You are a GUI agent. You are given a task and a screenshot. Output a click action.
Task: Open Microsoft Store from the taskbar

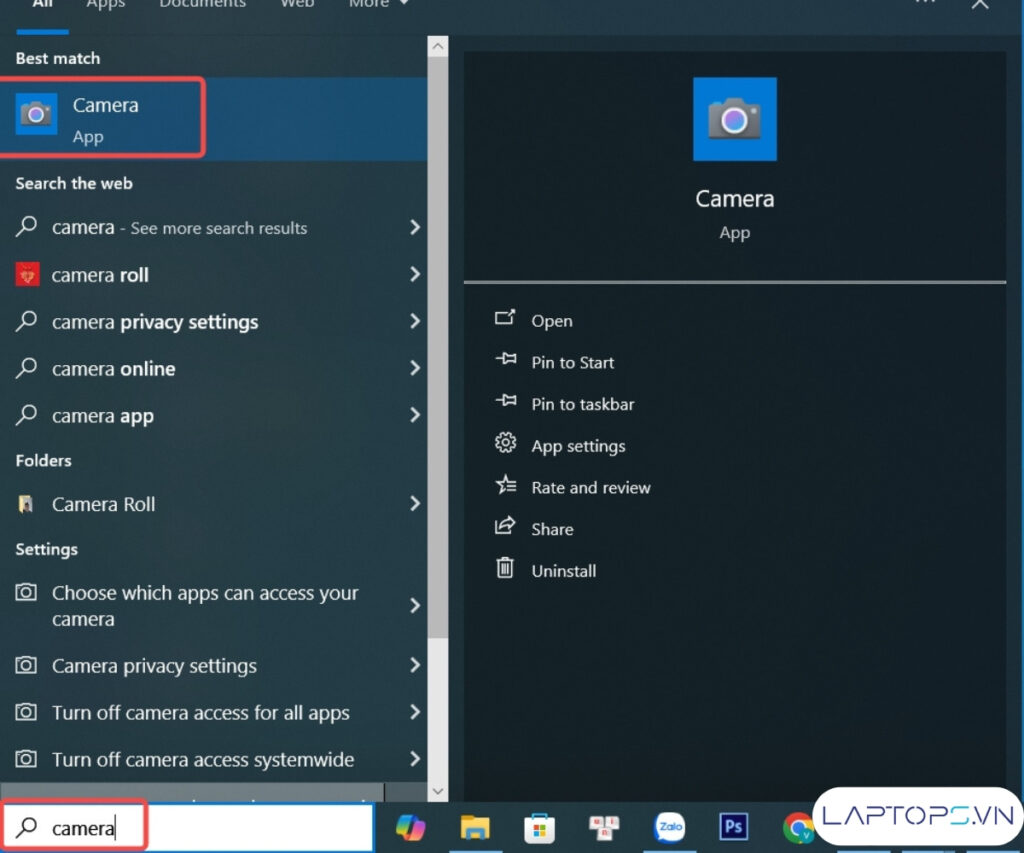coord(539,827)
